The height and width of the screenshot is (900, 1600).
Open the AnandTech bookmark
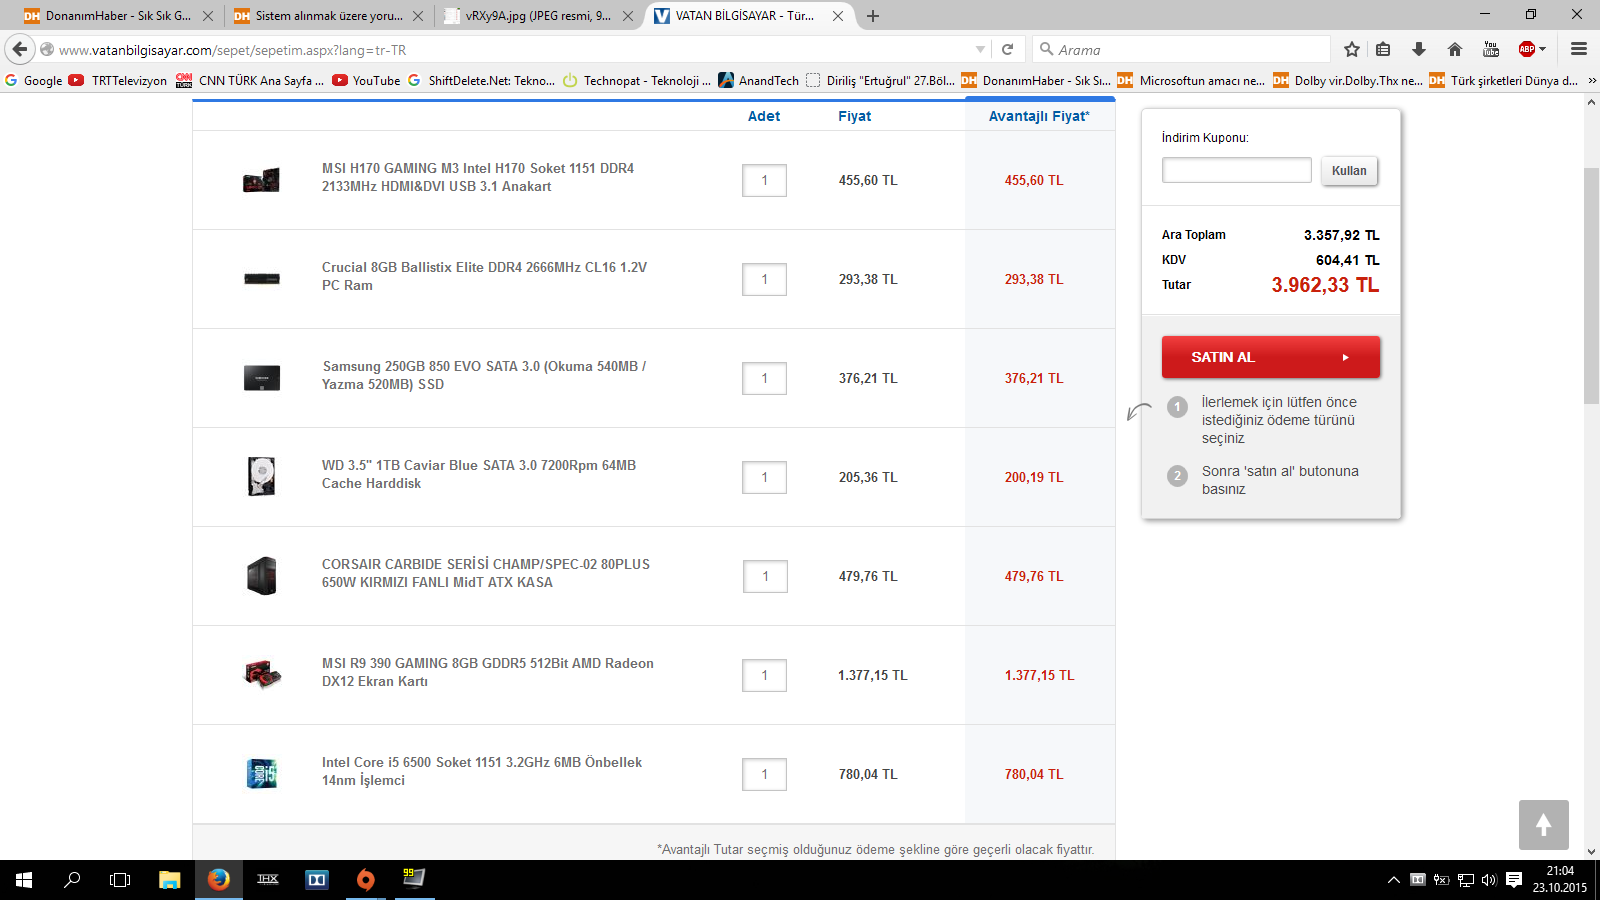758,81
